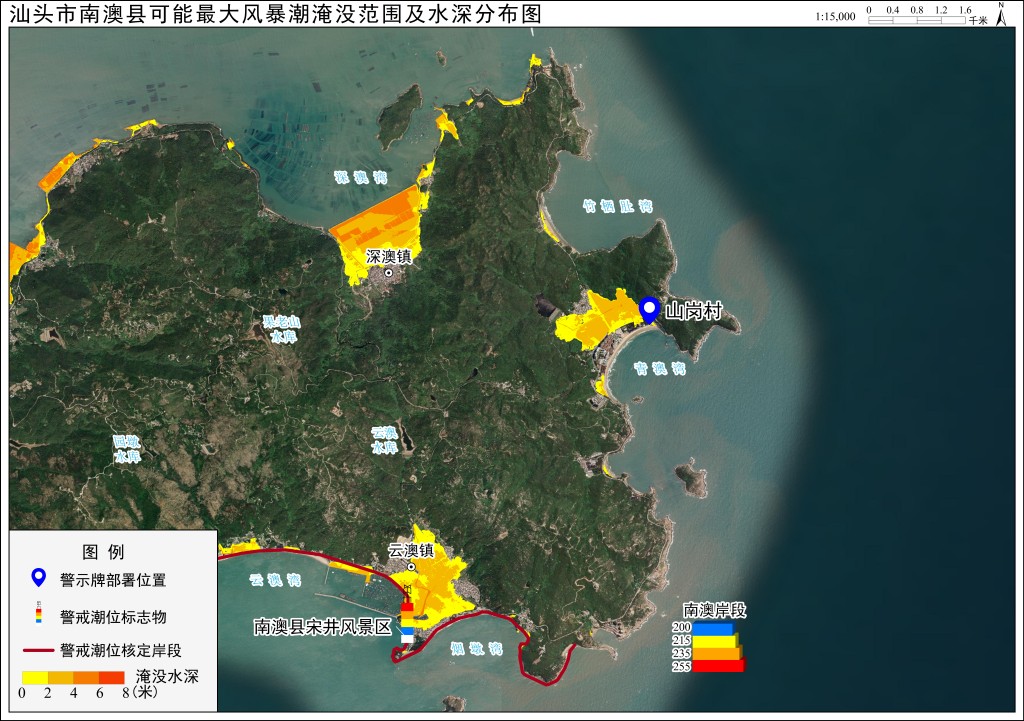
Task: Click the light orange 2–4 meter depth swatch
Action: point(60,677)
